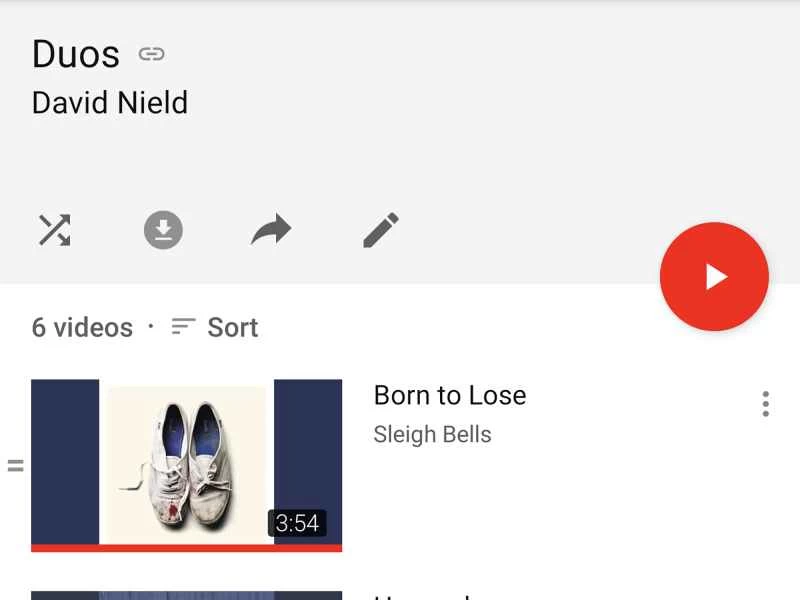Open the Sort dropdown for playlist videos

232,327
